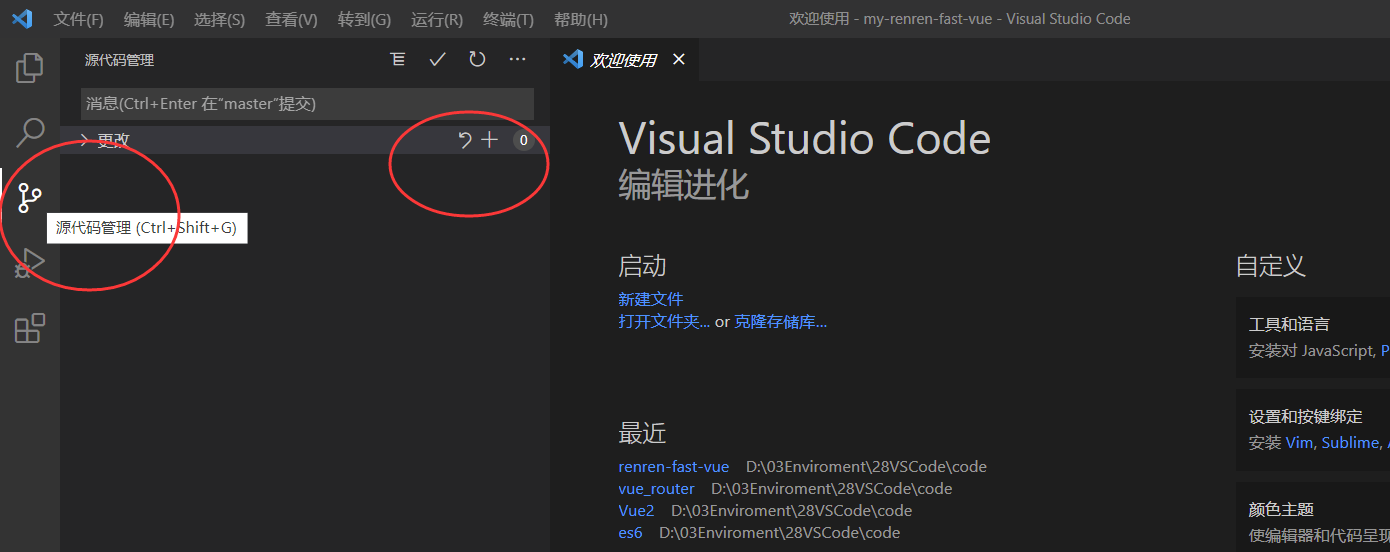
Task: Open recent project renren-fast-vue
Action: pos(674,467)
